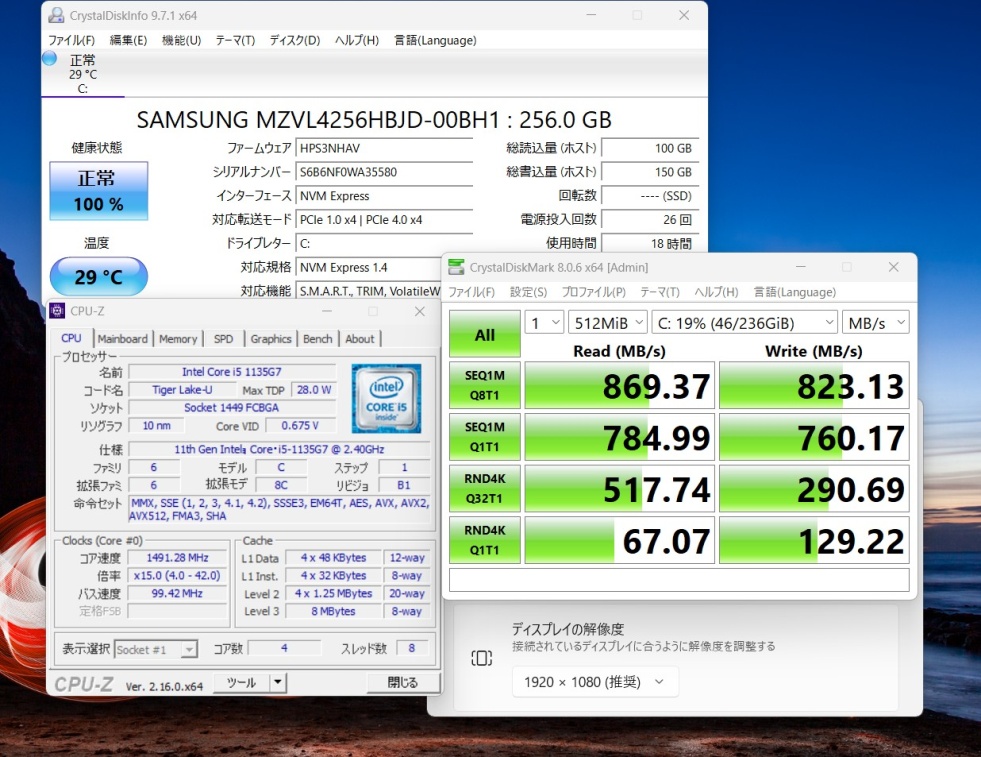Open the test count dropdown showing 1

[544, 323]
